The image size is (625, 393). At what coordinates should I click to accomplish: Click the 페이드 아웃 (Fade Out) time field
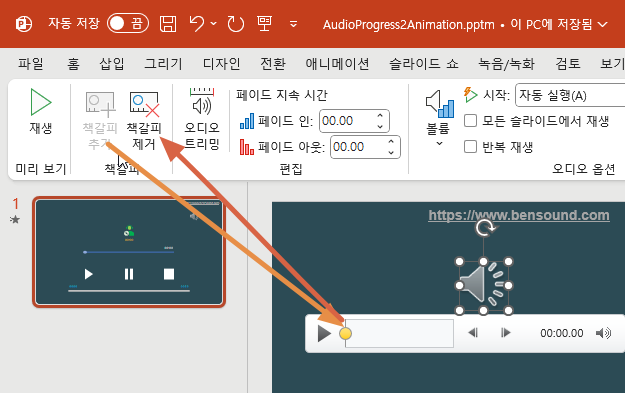[x=359, y=147]
